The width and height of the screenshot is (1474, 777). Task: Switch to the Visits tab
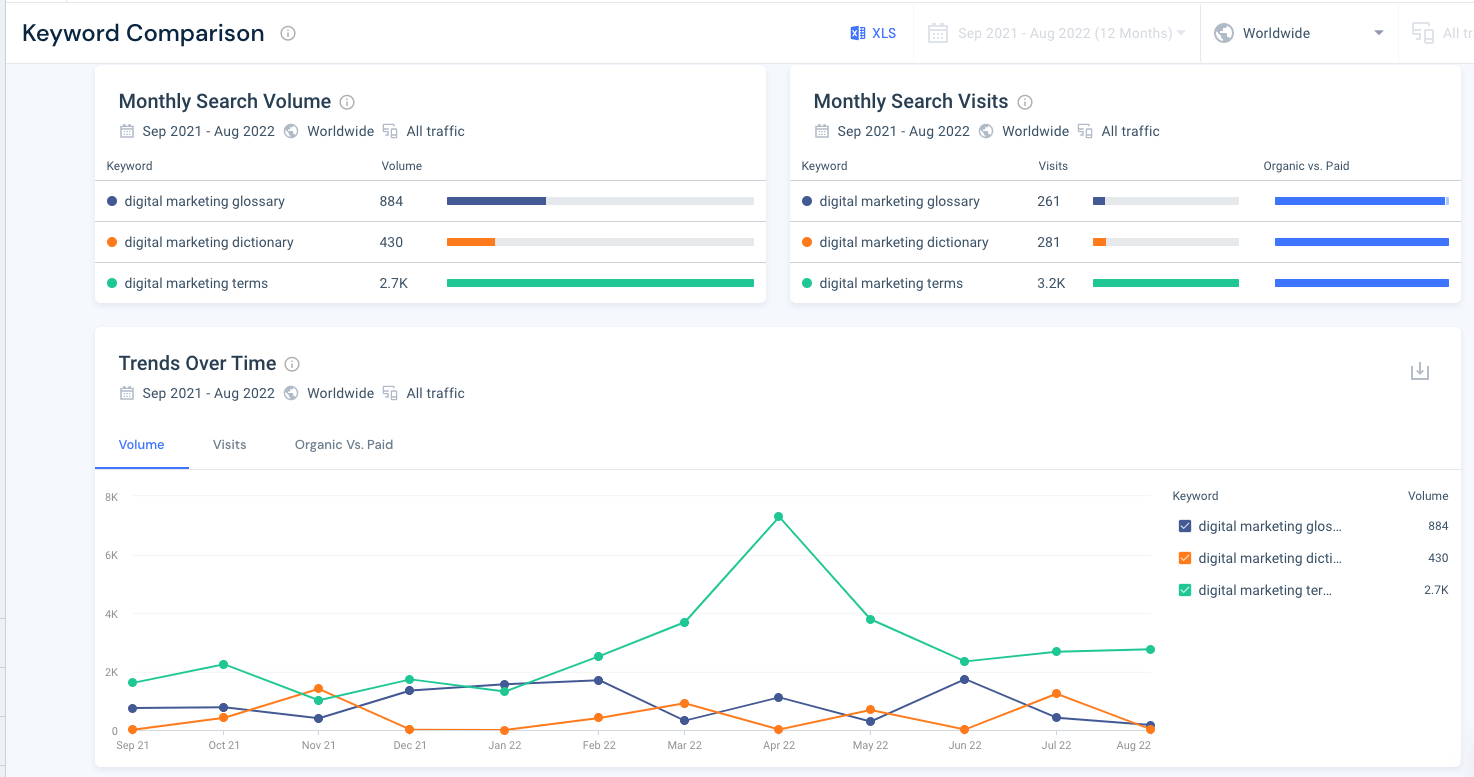229,444
